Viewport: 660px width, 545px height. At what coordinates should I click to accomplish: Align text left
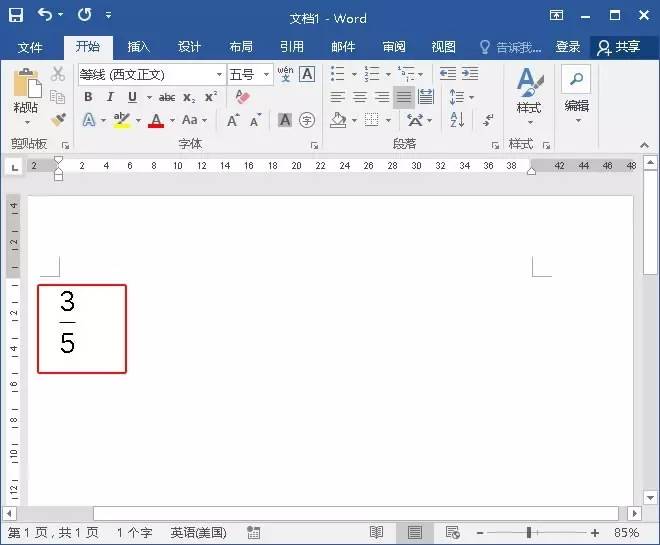338,97
